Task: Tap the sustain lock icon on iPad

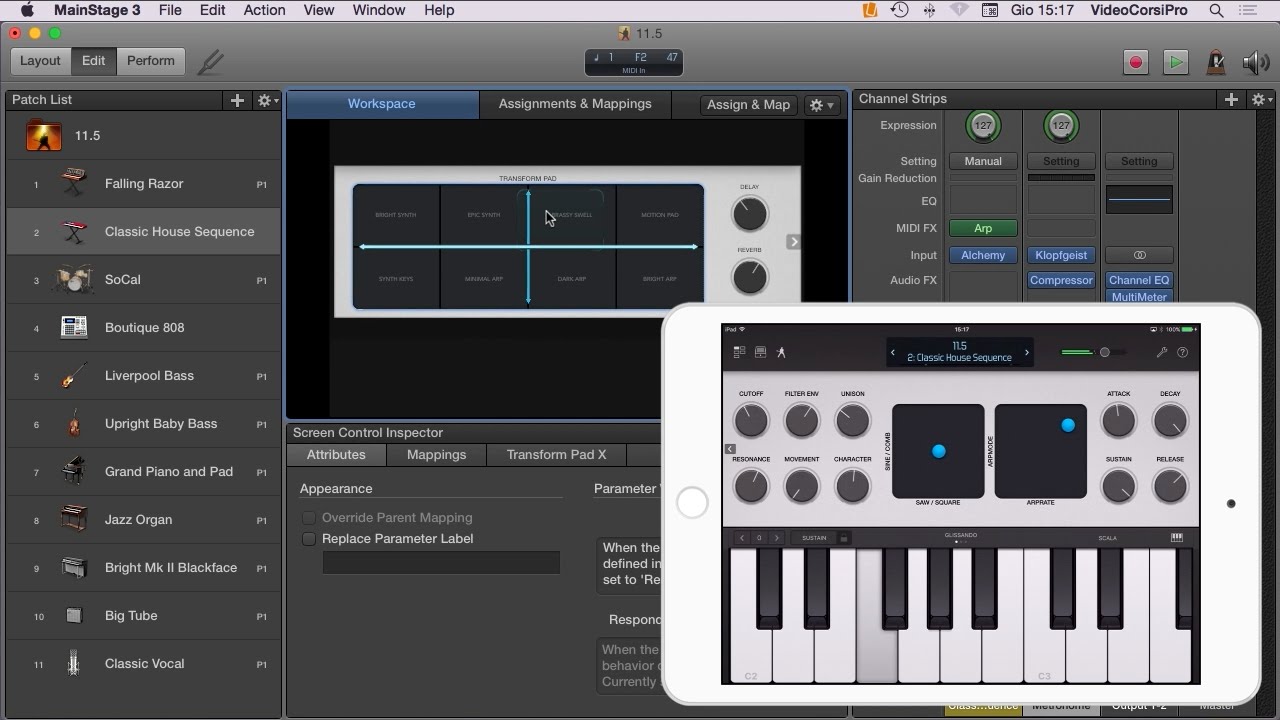Action: (x=844, y=538)
